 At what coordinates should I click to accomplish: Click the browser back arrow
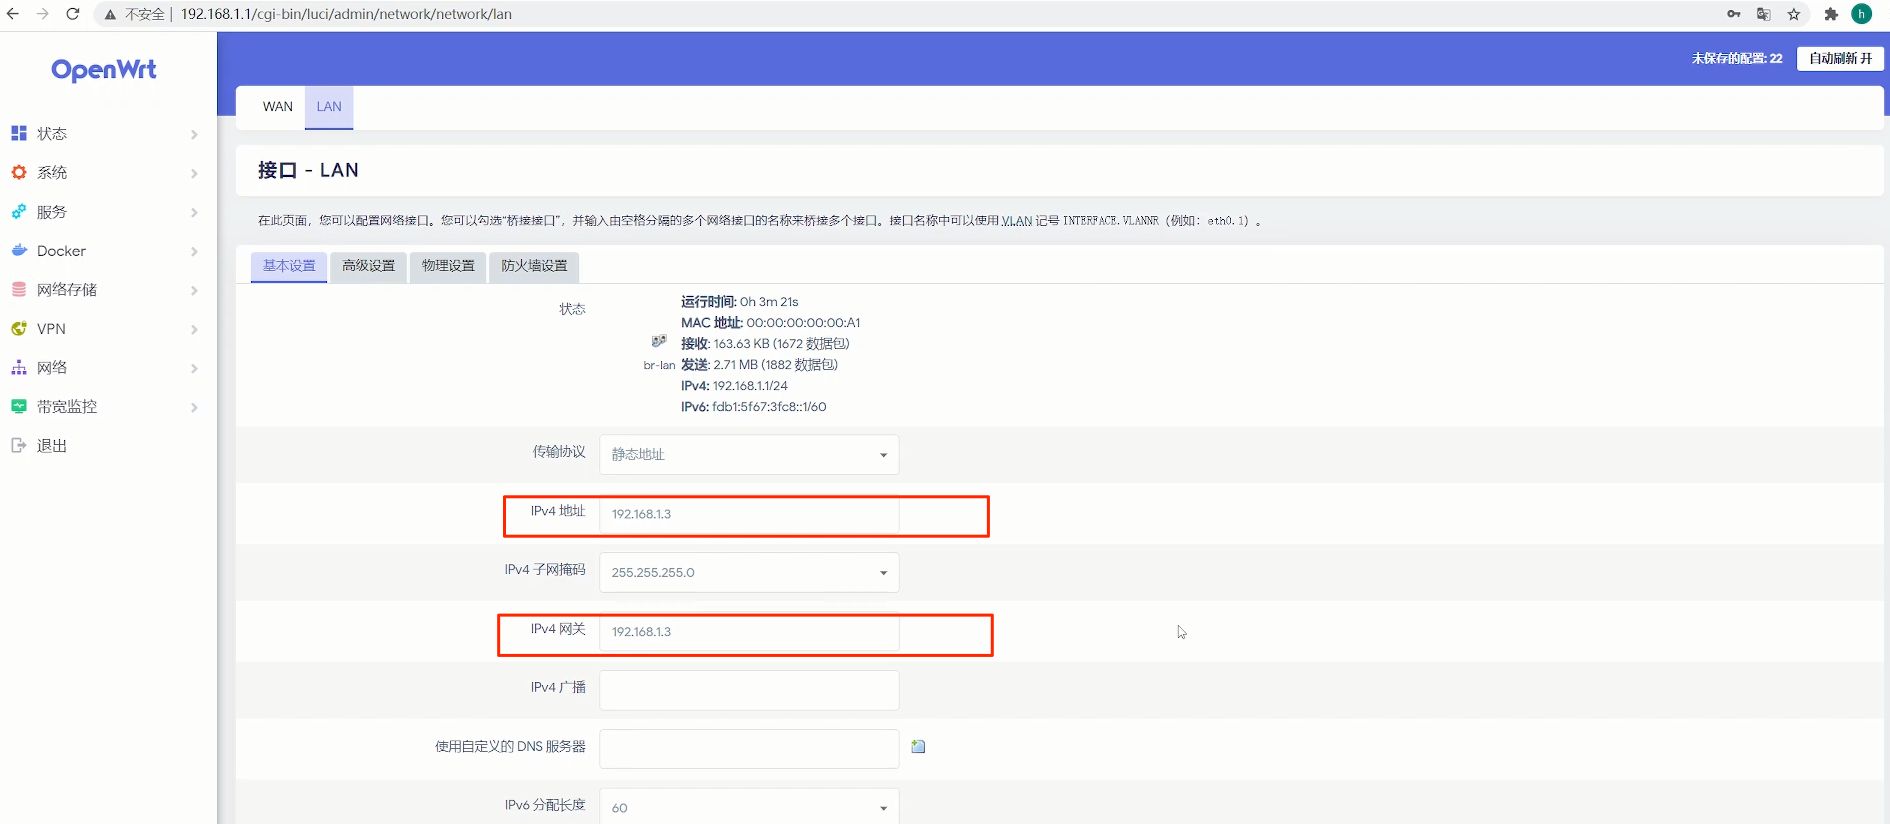tap(13, 14)
